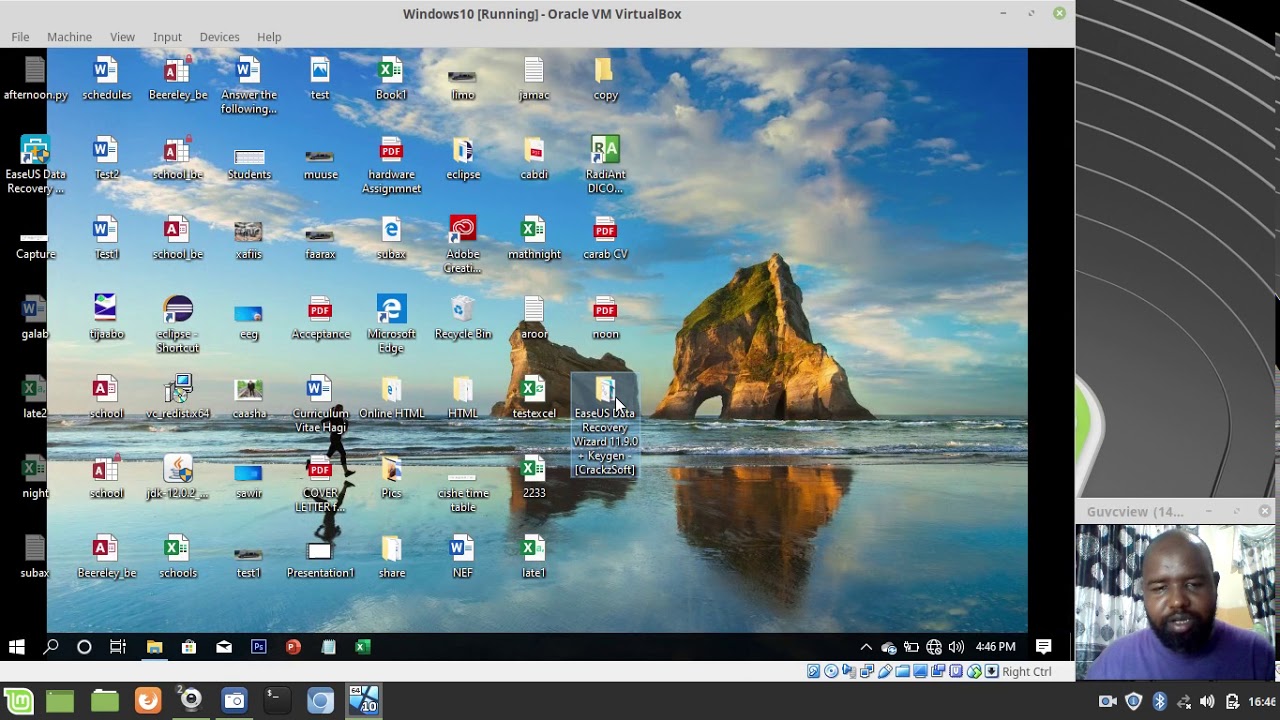Launch Firefox from the Mint panel
The width and height of the screenshot is (1280, 720).
point(148,701)
